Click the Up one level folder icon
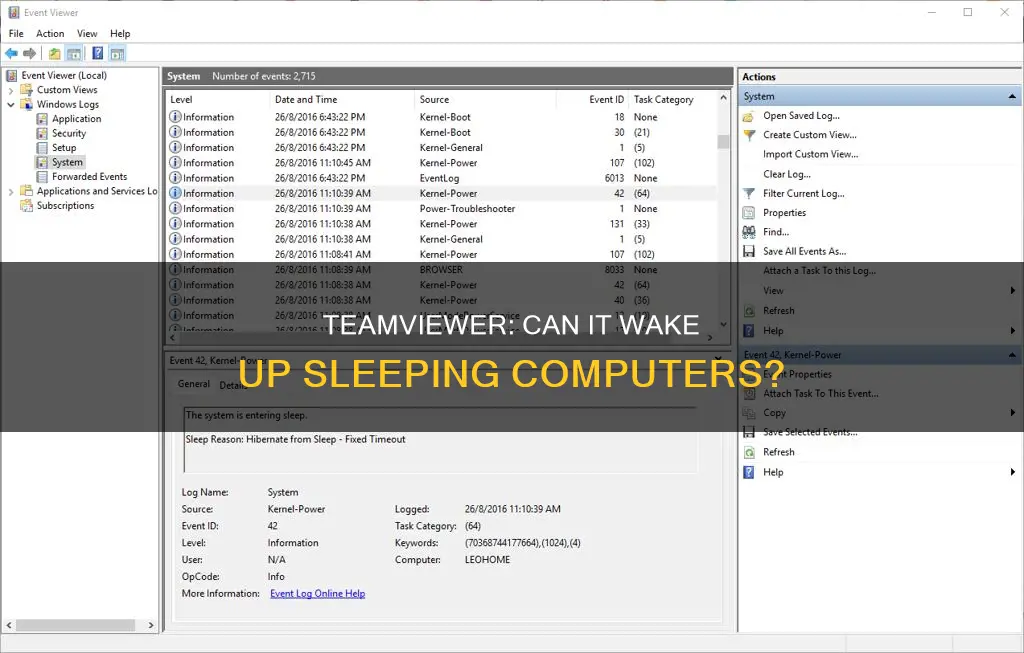Viewport: 1024px width, 653px height. tap(55, 54)
